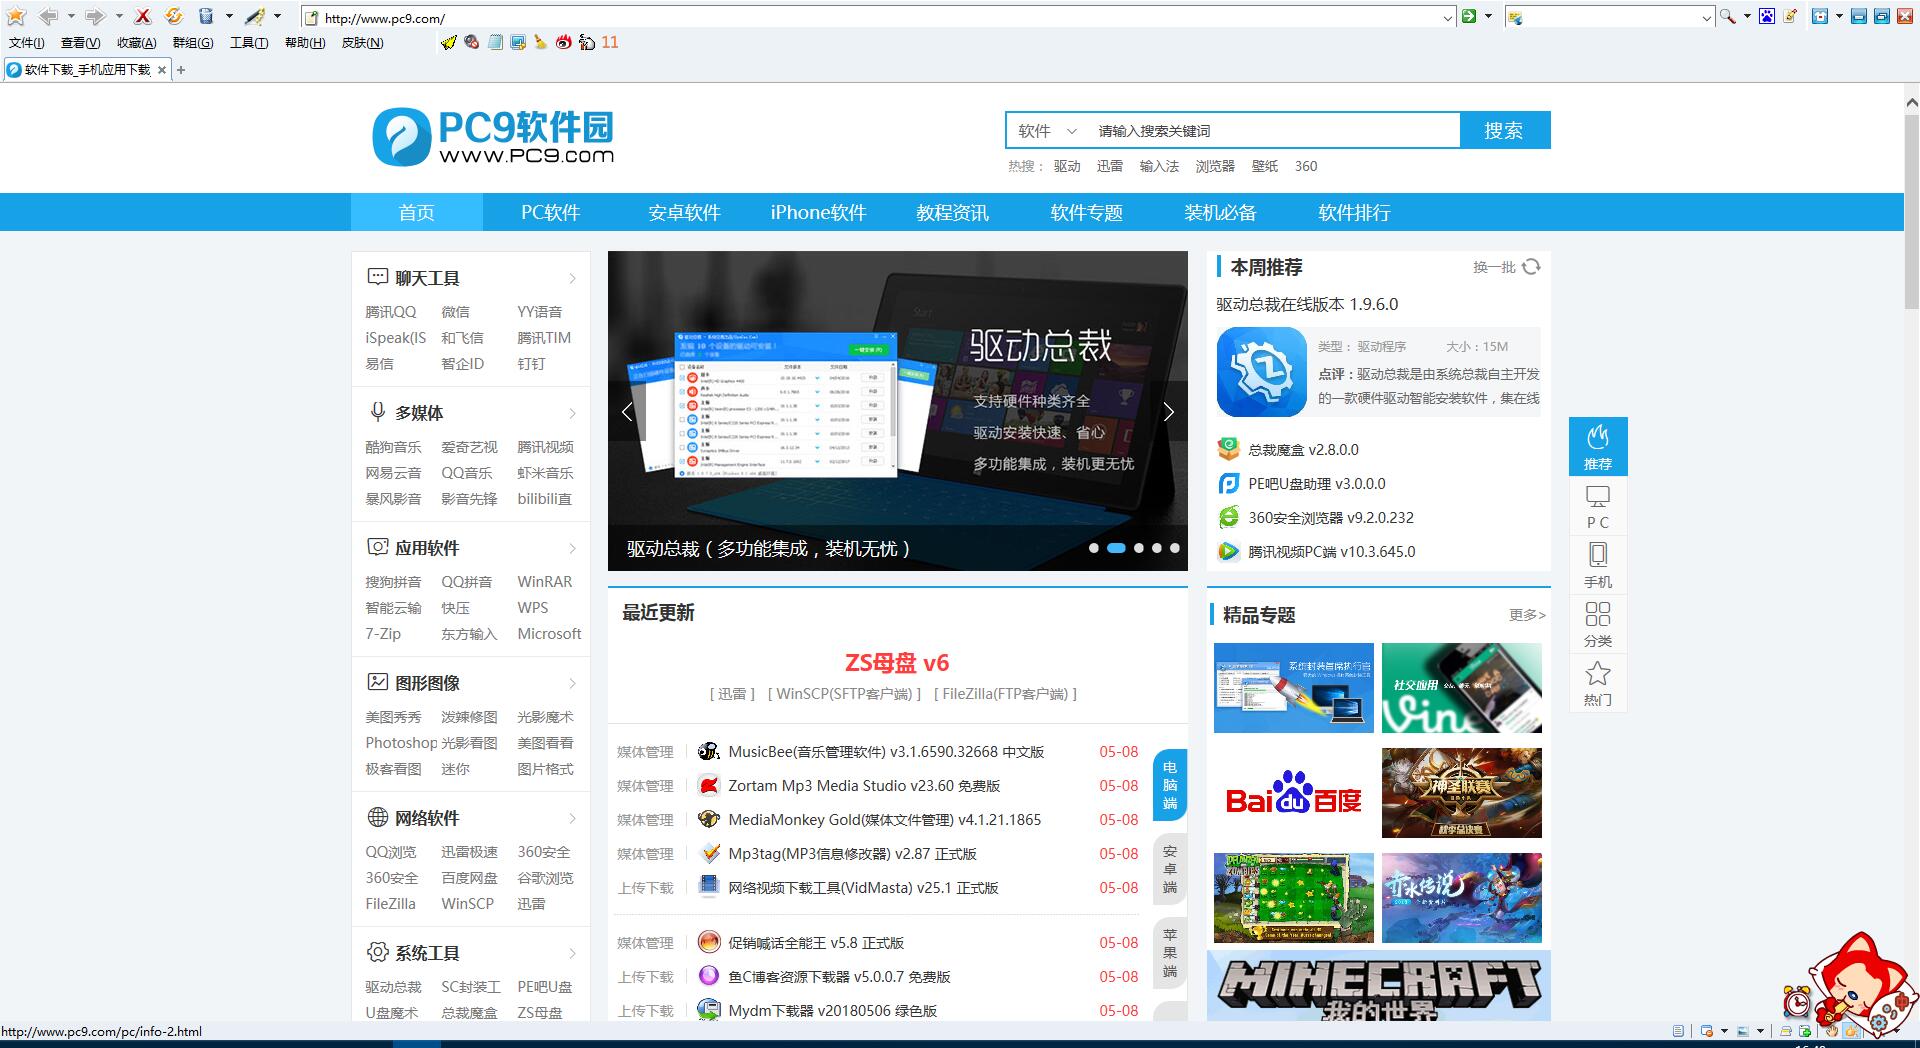Stop loading with the red X icon
Viewport: 1920px width, 1048px height.
click(143, 16)
